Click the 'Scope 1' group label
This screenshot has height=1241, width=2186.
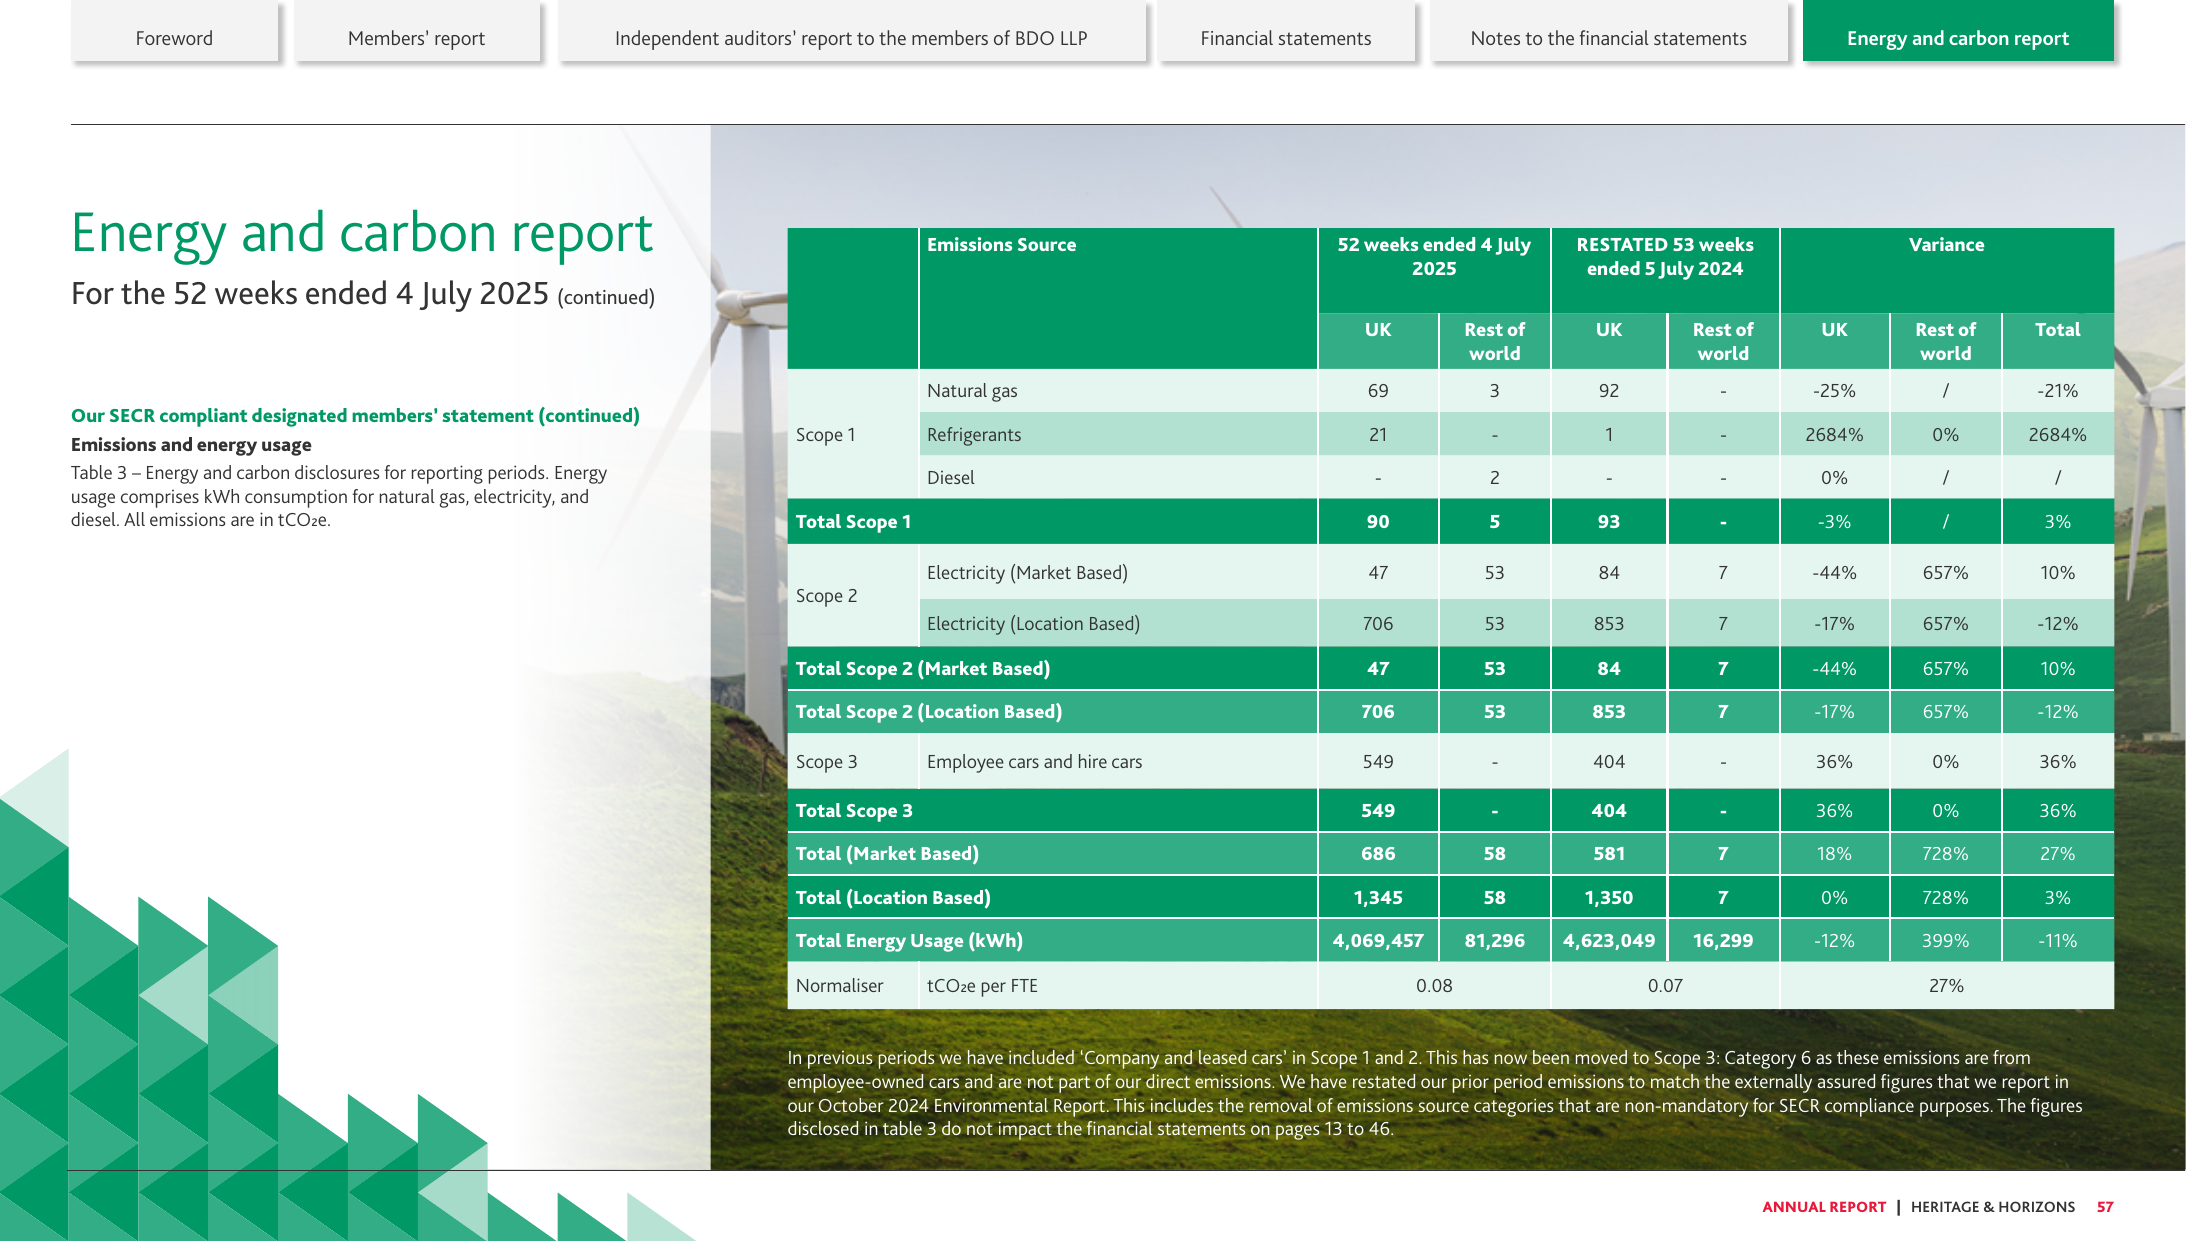click(825, 434)
